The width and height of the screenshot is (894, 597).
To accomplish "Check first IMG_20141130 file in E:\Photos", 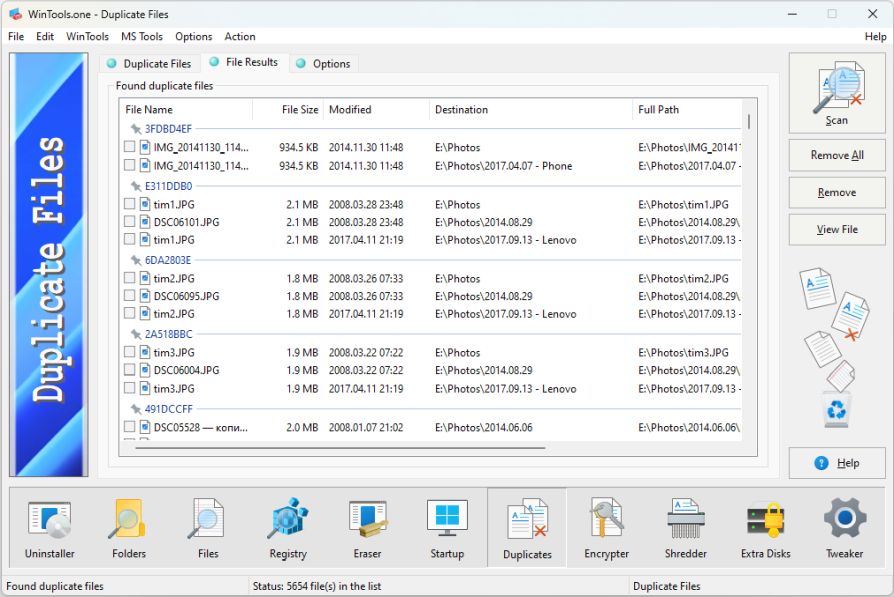I will (x=129, y=147).
